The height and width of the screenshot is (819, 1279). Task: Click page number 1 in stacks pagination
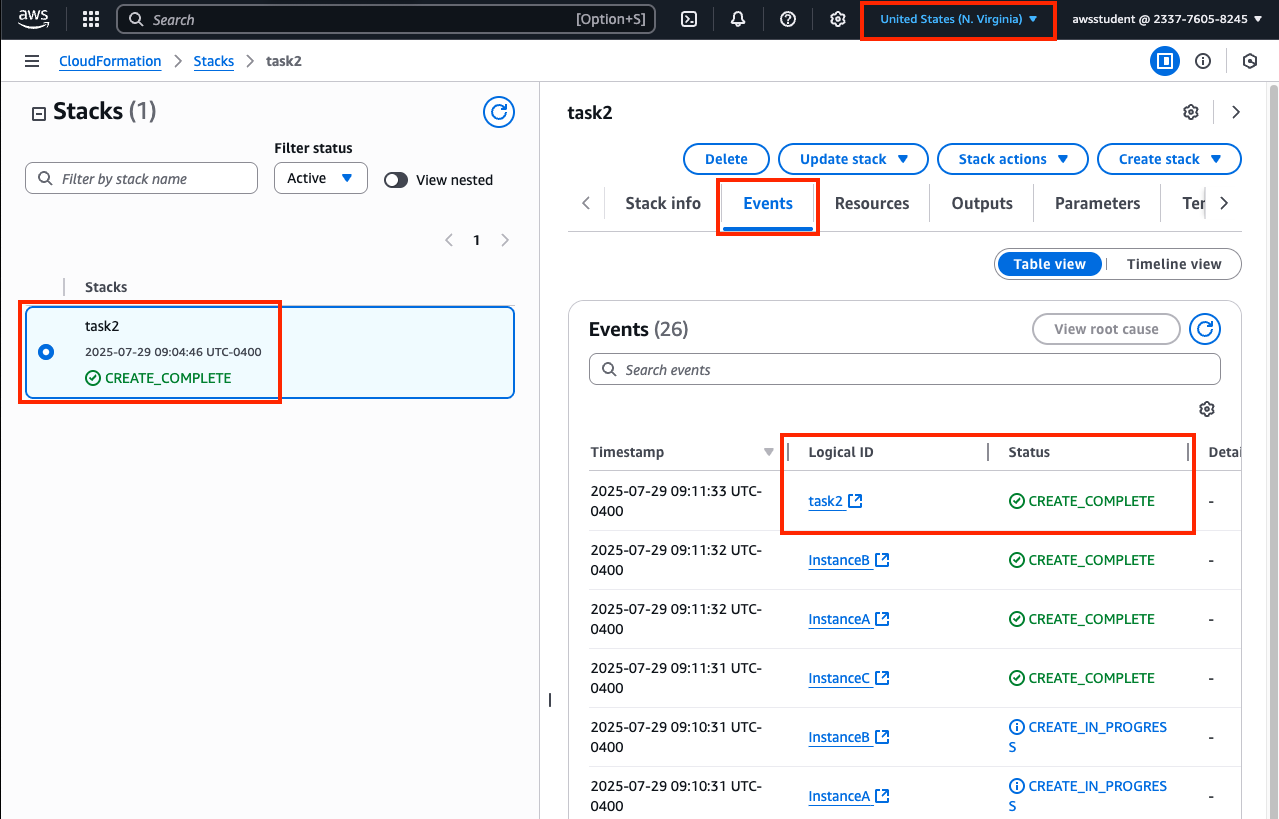[477, 240]
